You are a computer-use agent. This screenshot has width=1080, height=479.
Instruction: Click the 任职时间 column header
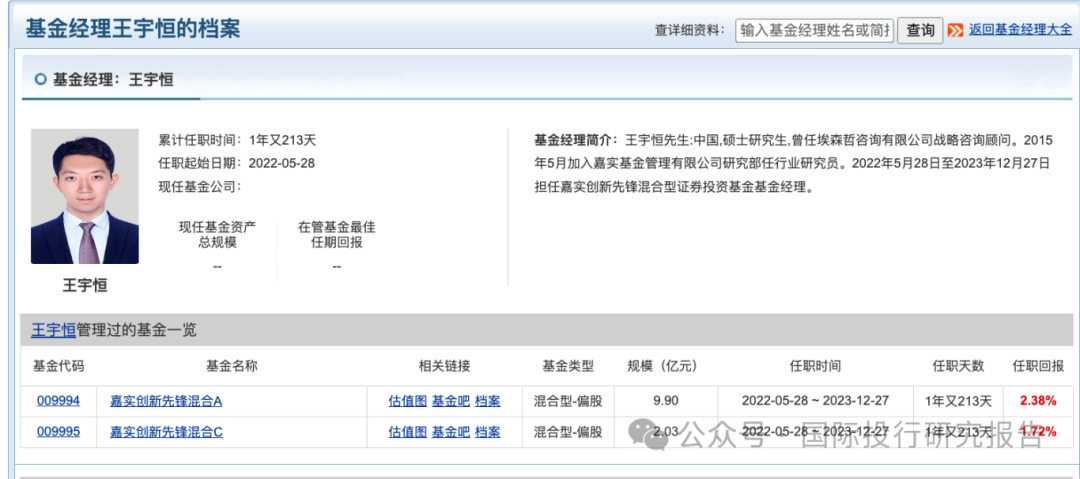pos(815,366)
